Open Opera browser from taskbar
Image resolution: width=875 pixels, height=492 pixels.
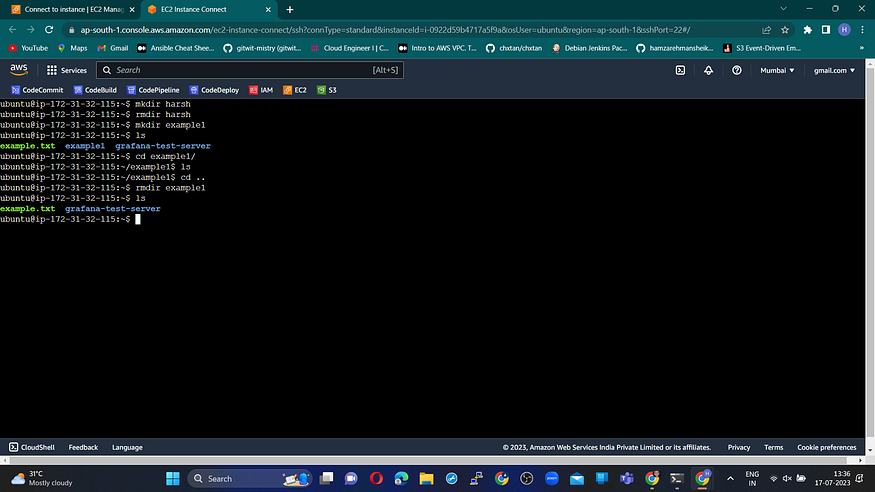(376, 479)
